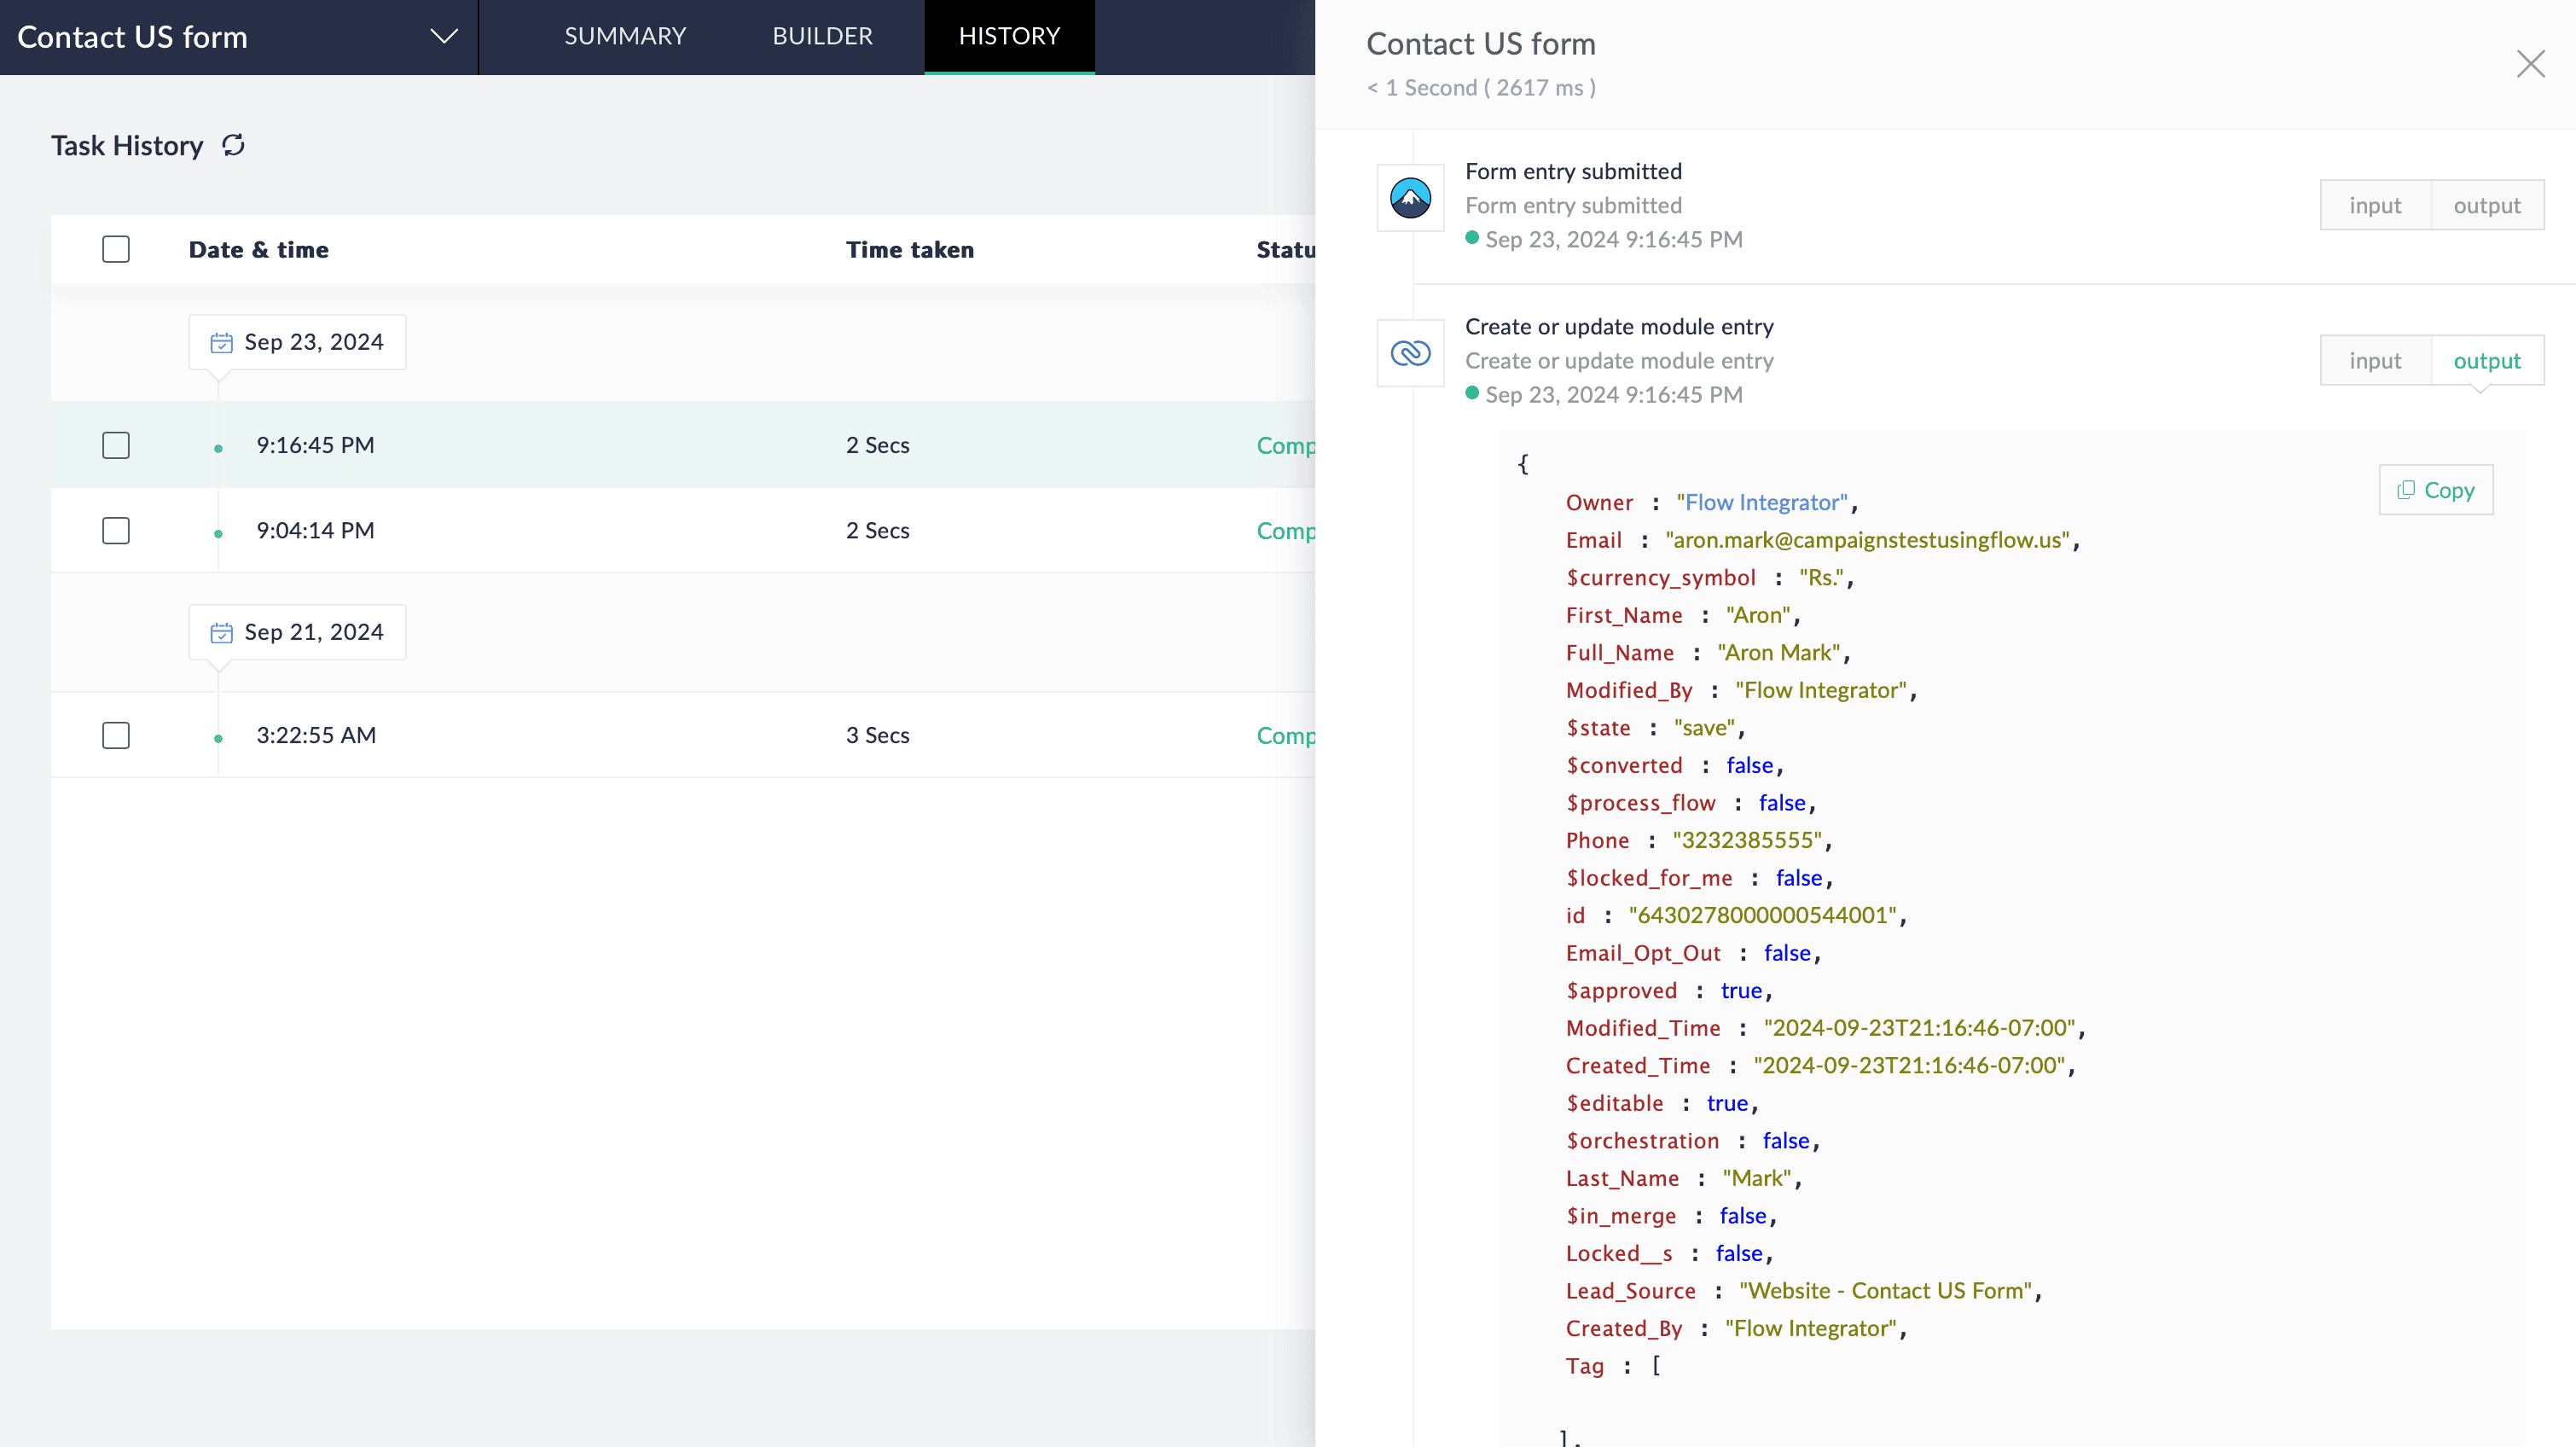
Task: Click the Create or update module link icon
Action: coord(1410,353)
